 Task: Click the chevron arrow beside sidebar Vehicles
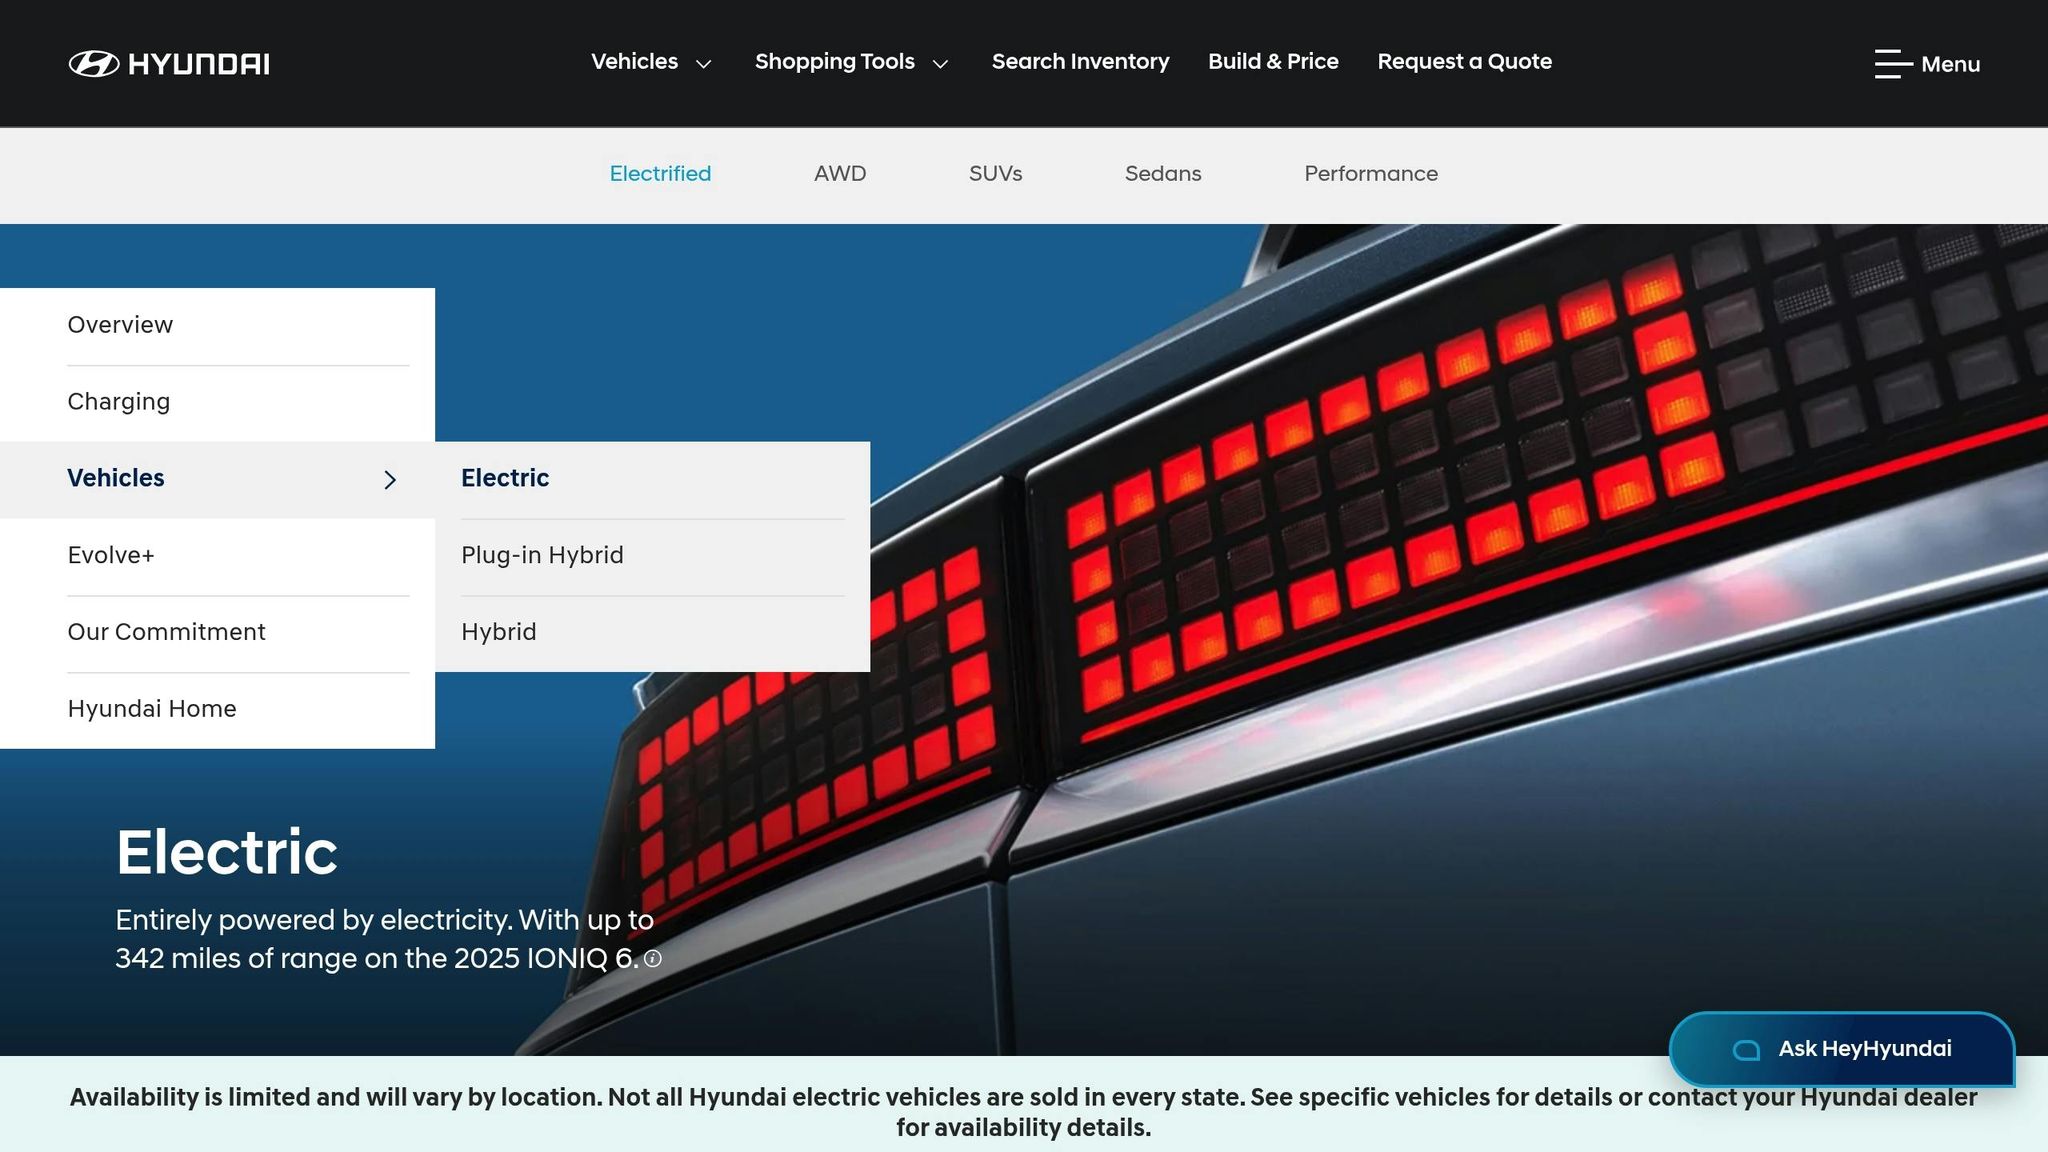pos(390,480)
